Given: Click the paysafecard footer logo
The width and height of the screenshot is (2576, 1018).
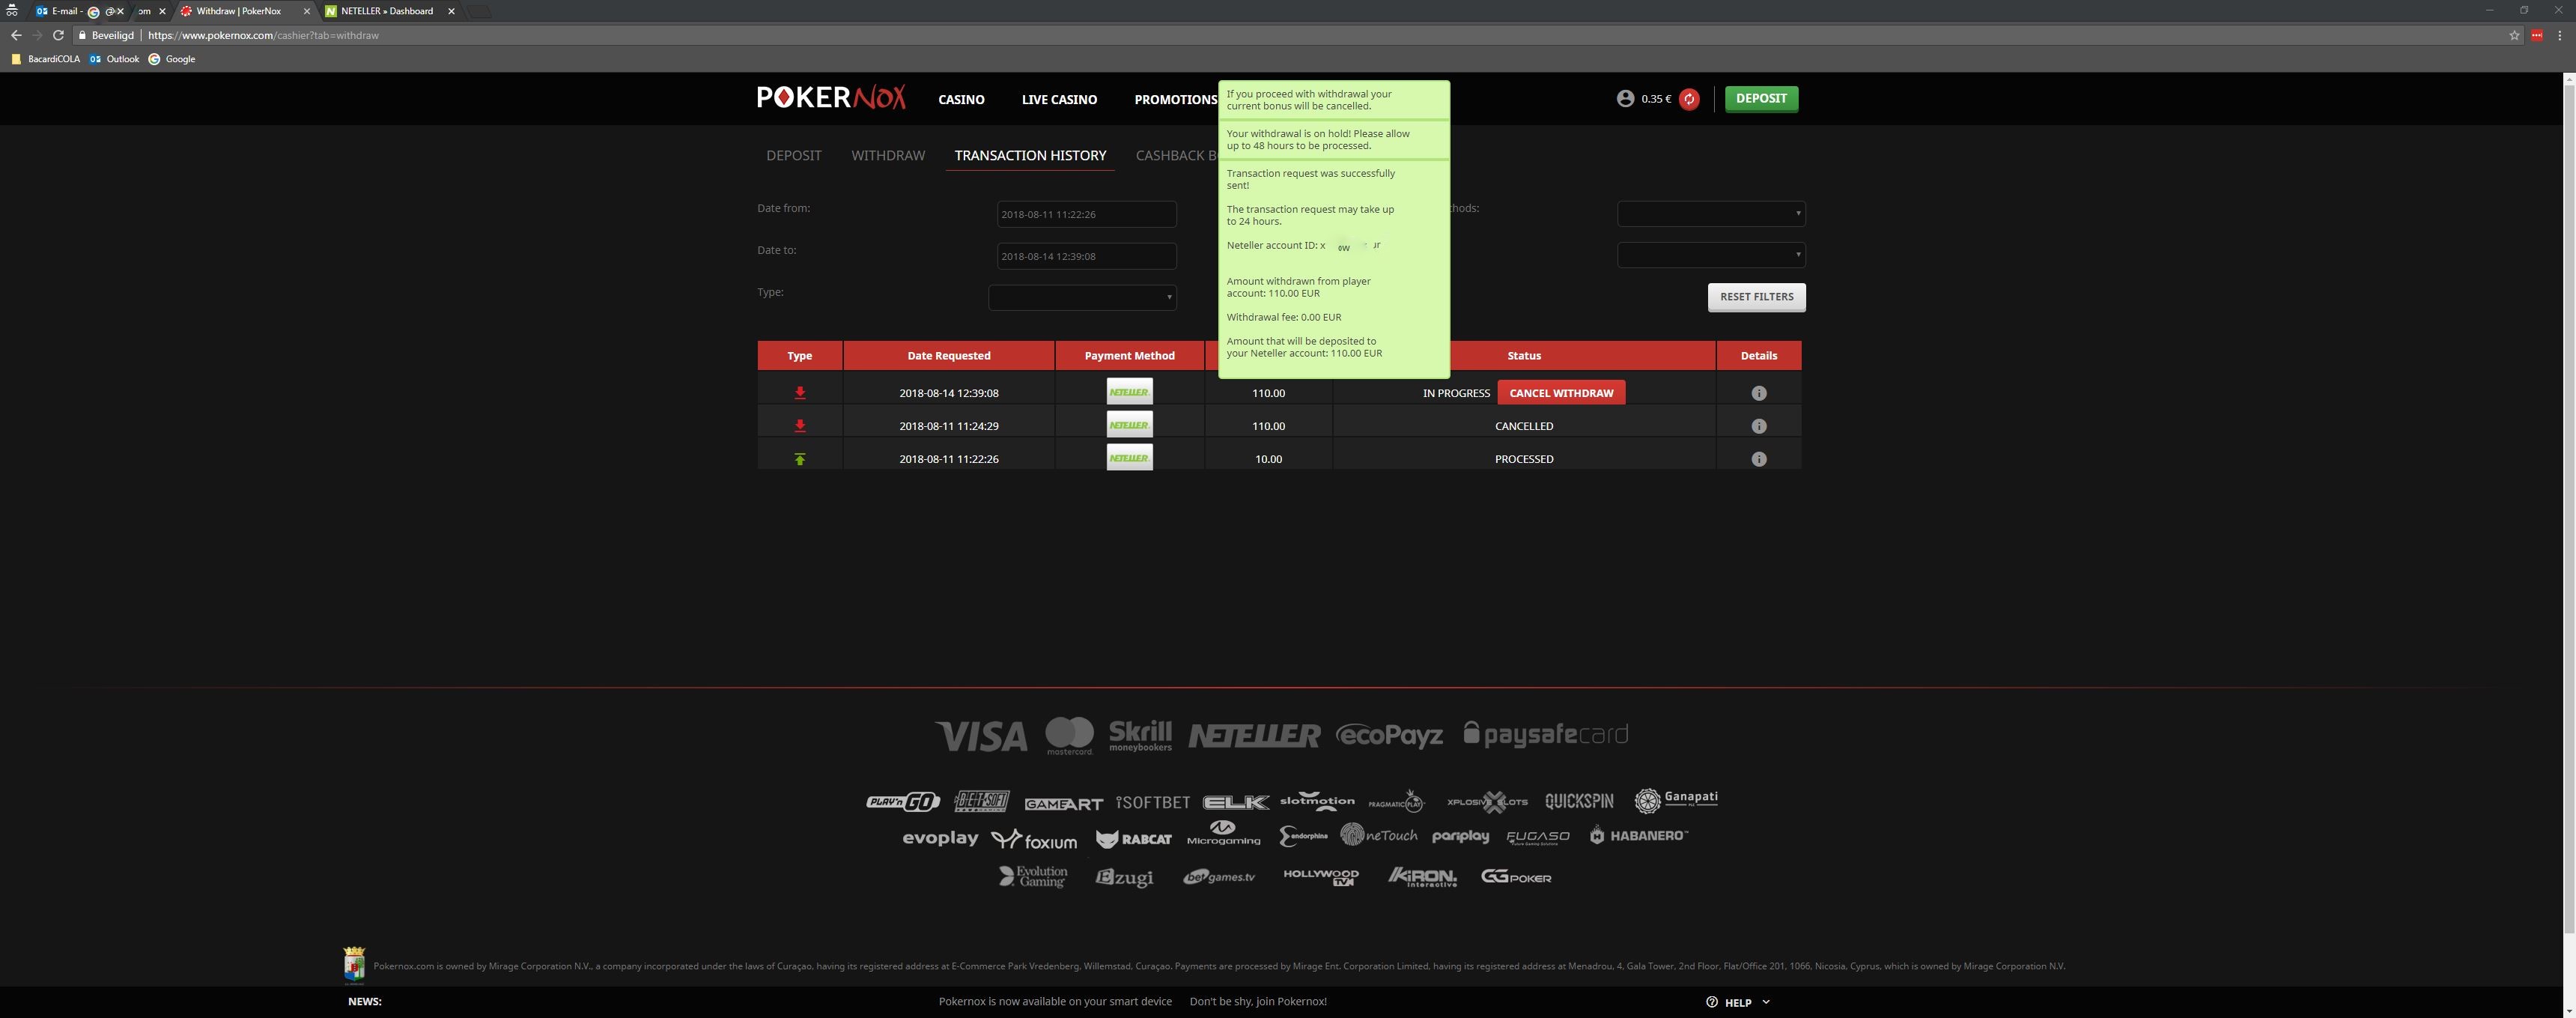Looking at the screenshot, I should [1545, 734].
